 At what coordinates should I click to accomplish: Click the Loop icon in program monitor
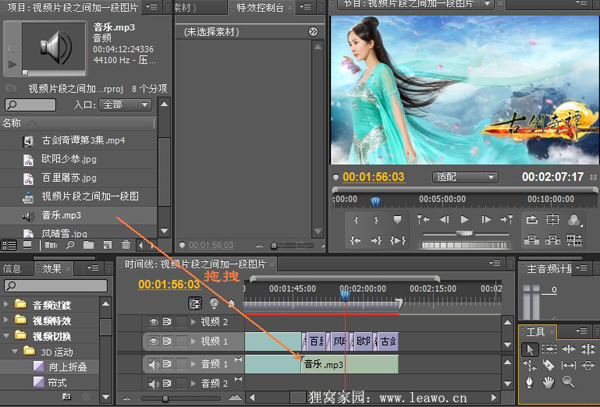click(x=532, y=220)
